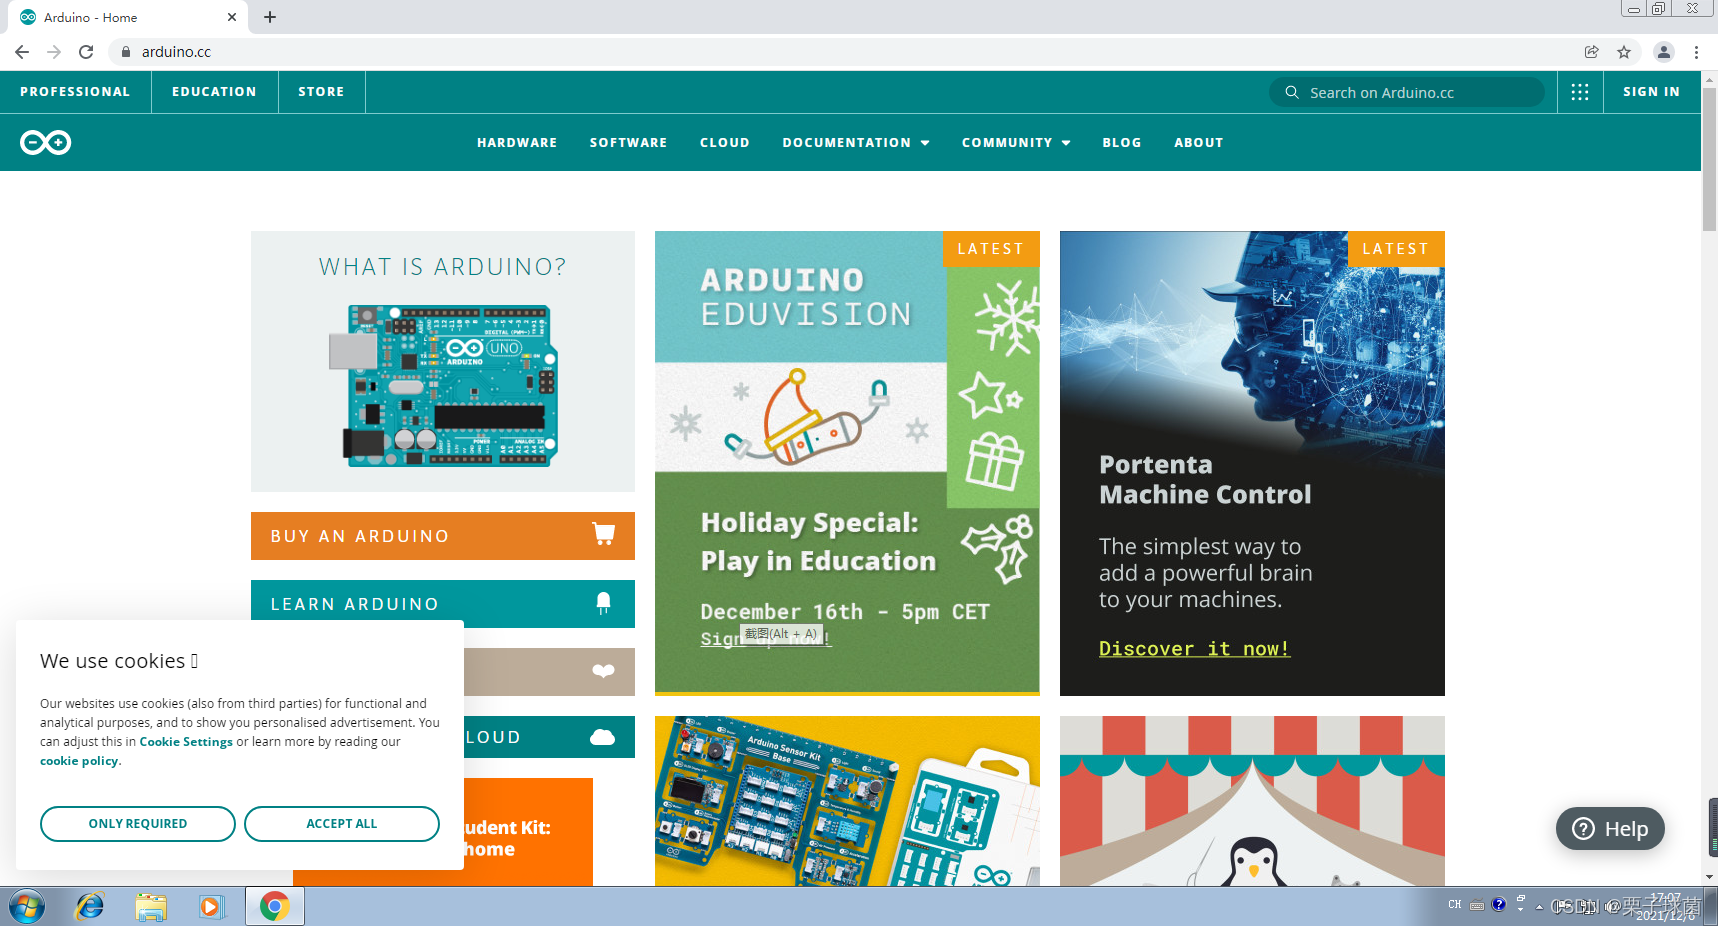
Task: Click the browser forward arrow
Action: pos(54,52)
